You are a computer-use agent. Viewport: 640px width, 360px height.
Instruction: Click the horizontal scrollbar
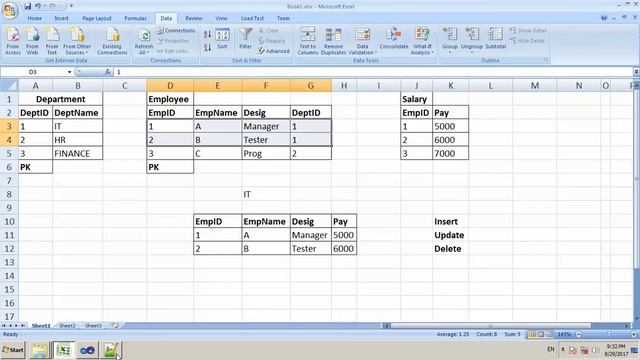[x=491, y=326]
